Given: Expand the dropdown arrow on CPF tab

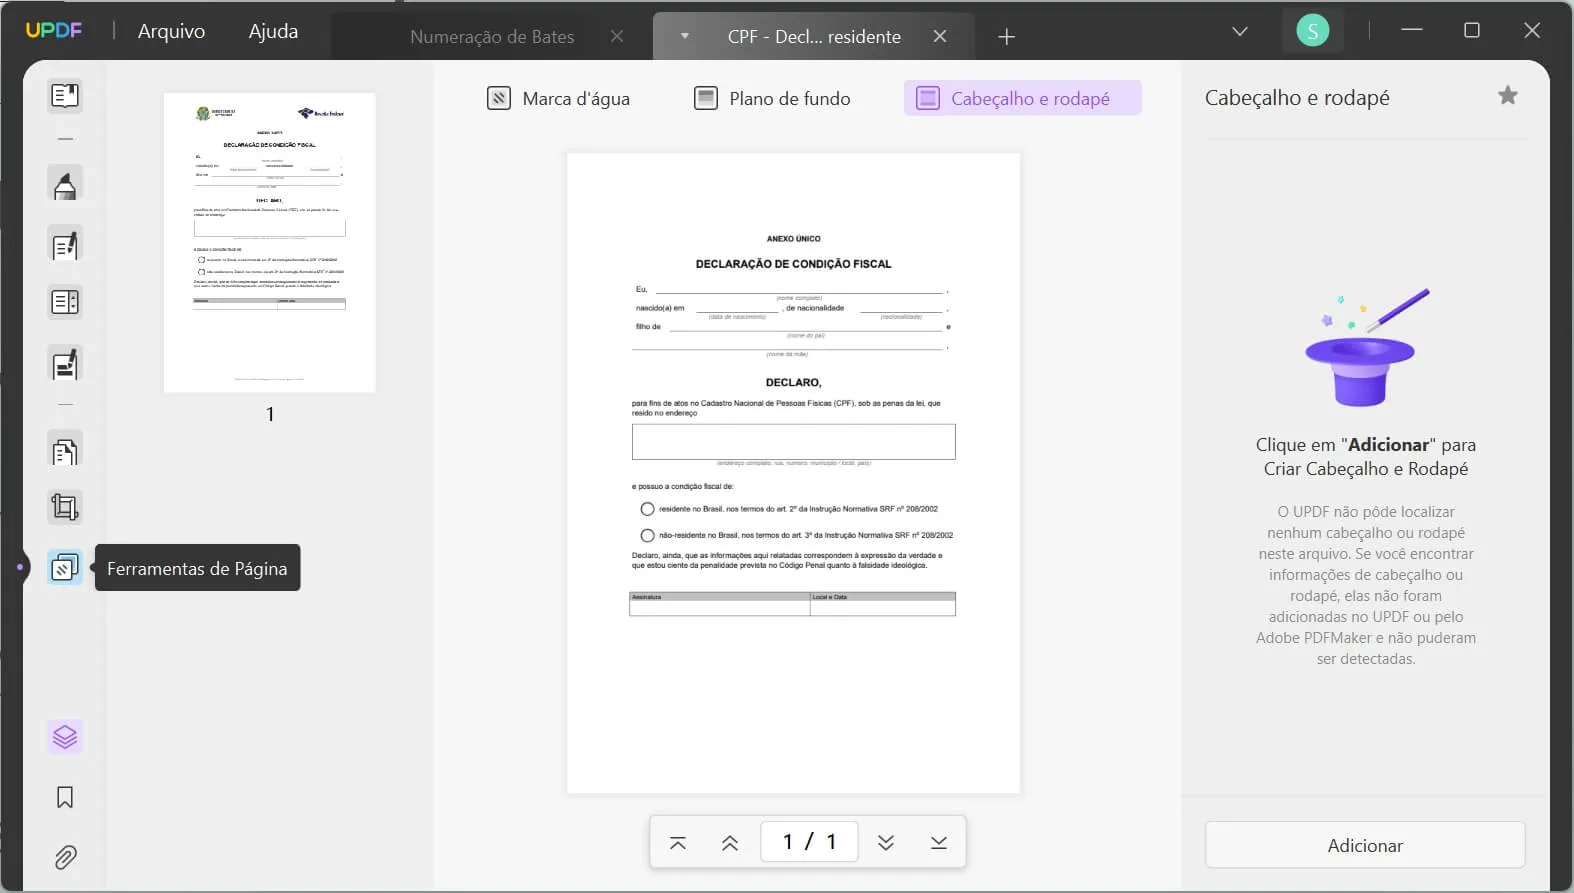Looking at the screenshot, I should pyautogui.click(x=685, y=36).
